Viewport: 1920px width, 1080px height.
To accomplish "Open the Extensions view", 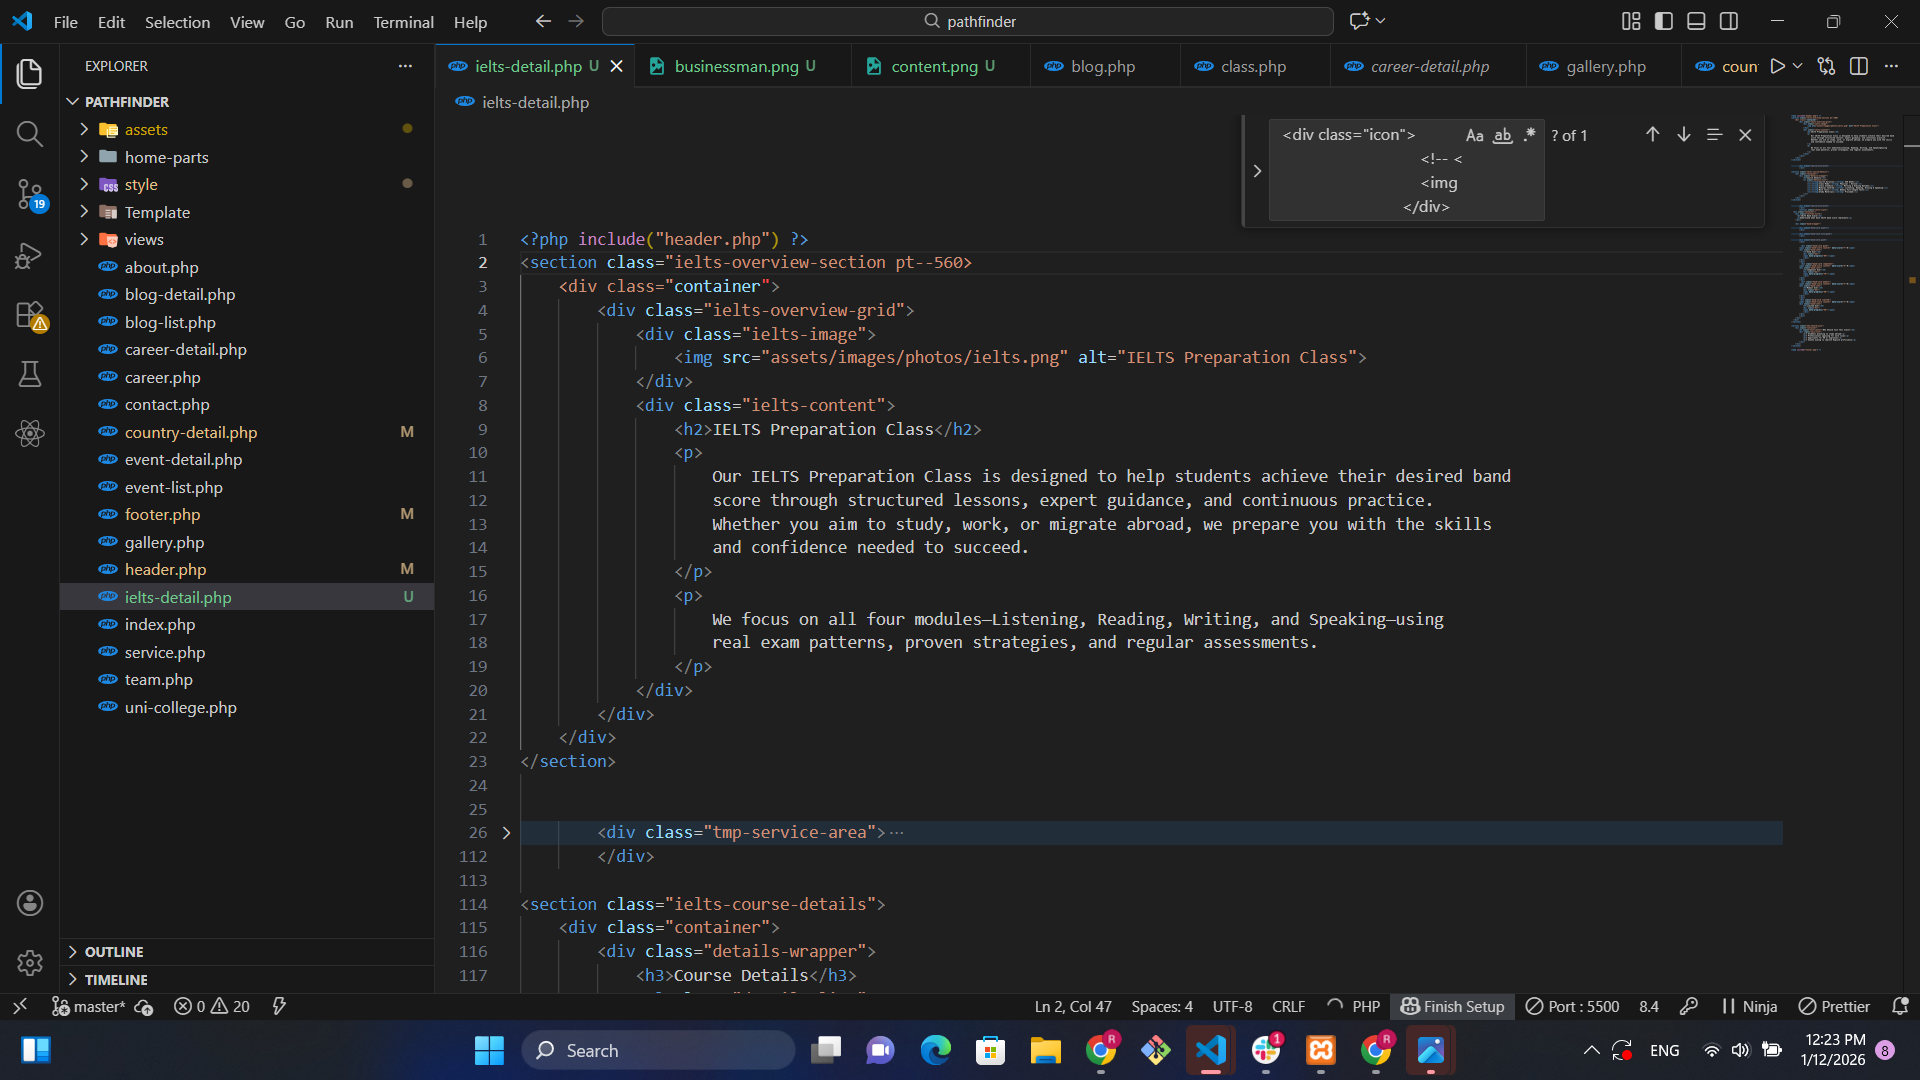I will (29, 316).
